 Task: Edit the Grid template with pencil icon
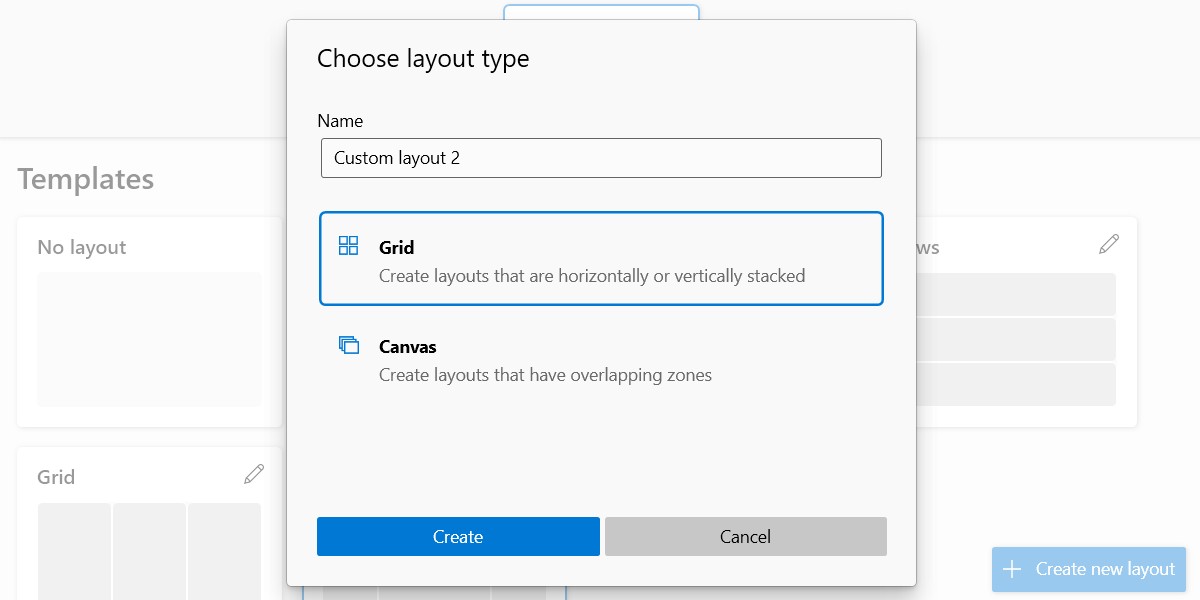click(254, 474)
